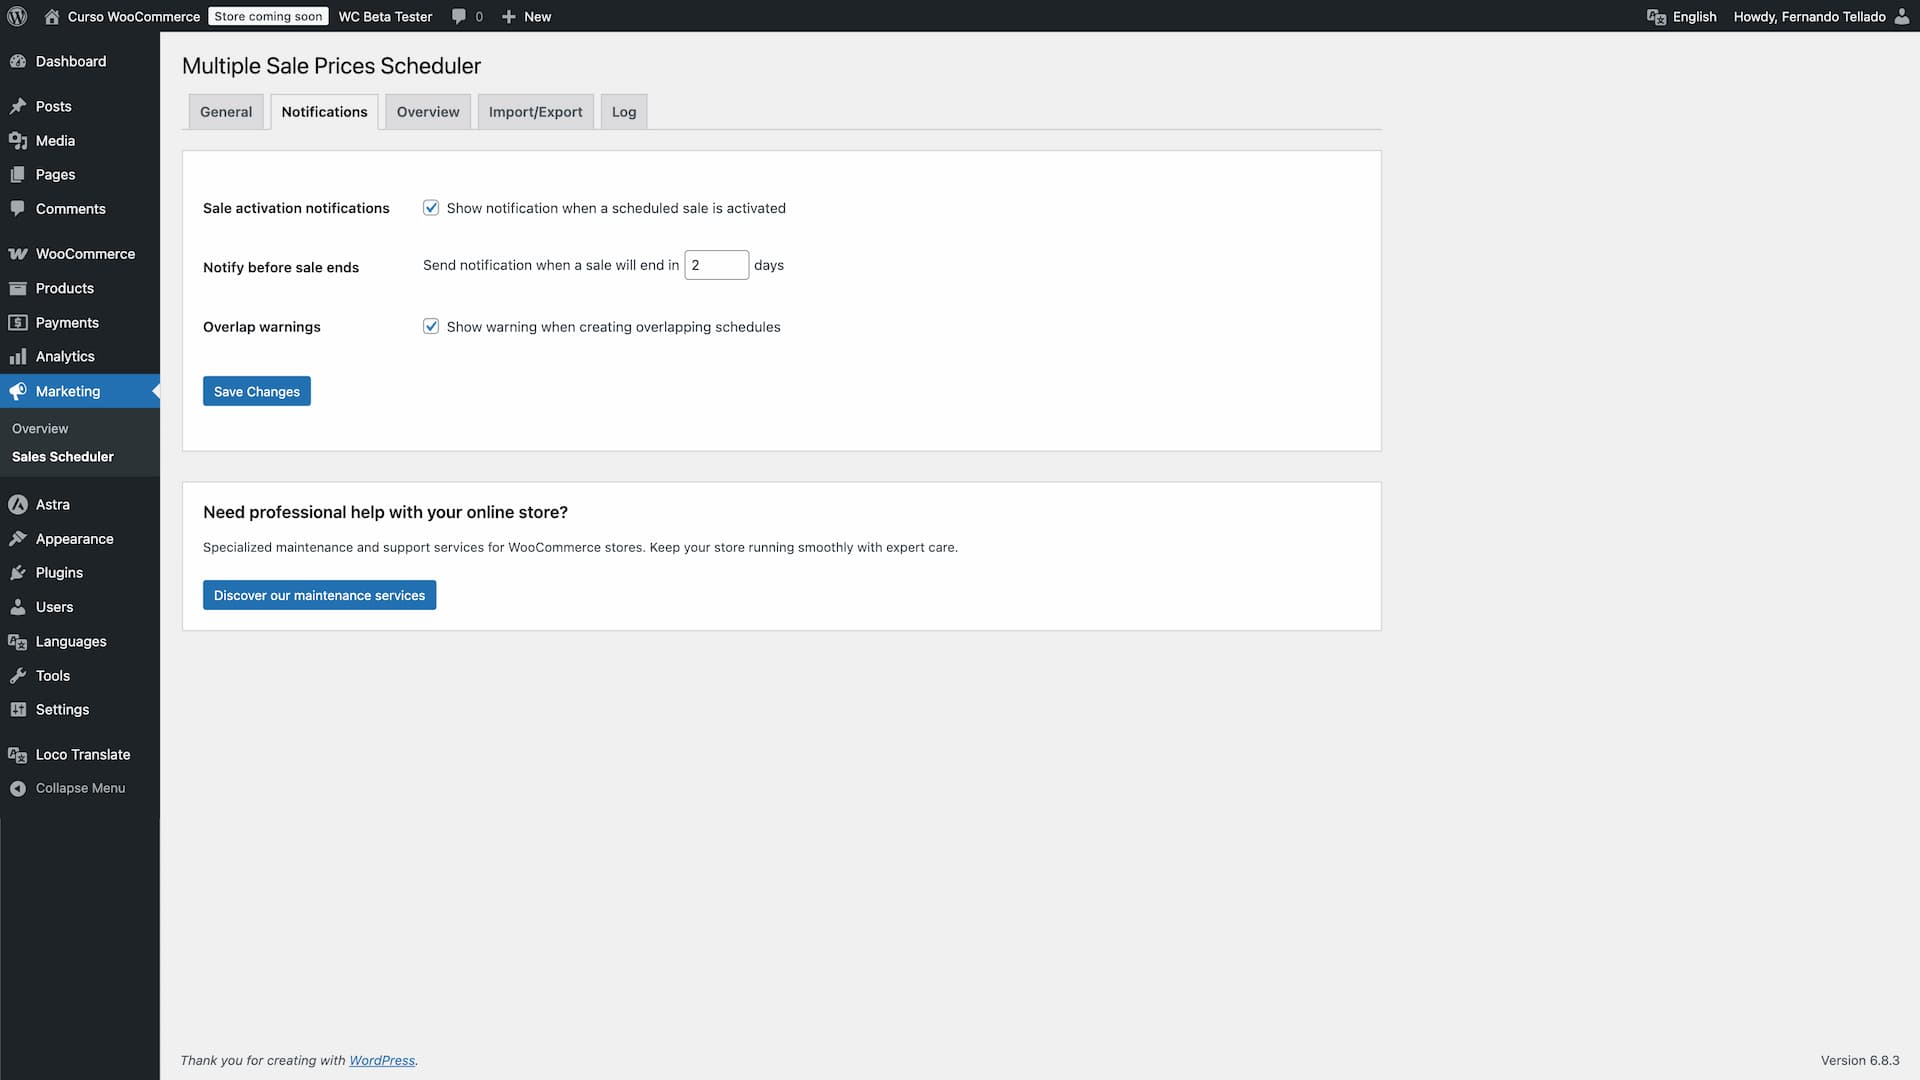Select the Astra sidebar icon
The width and height of the screenshot is (1920, 1080).
point(18,504)
